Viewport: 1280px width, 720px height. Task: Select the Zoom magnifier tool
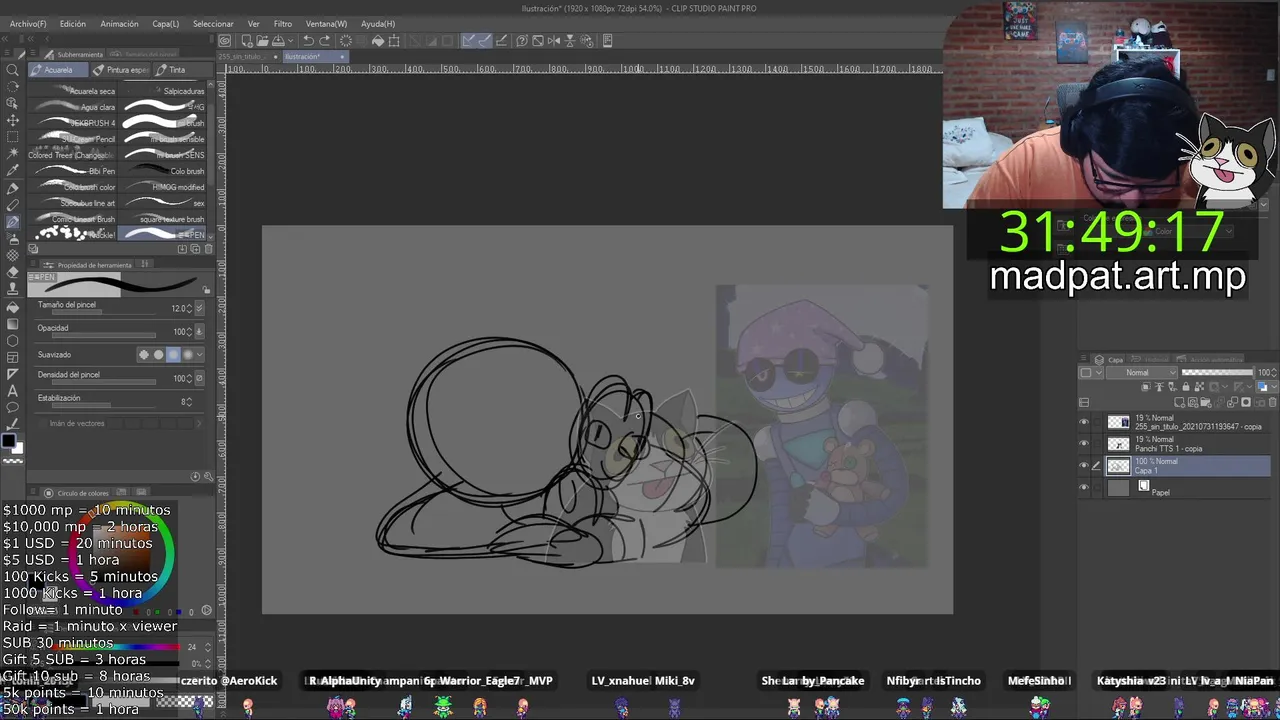pyautogui.click(x=13, y=70)
